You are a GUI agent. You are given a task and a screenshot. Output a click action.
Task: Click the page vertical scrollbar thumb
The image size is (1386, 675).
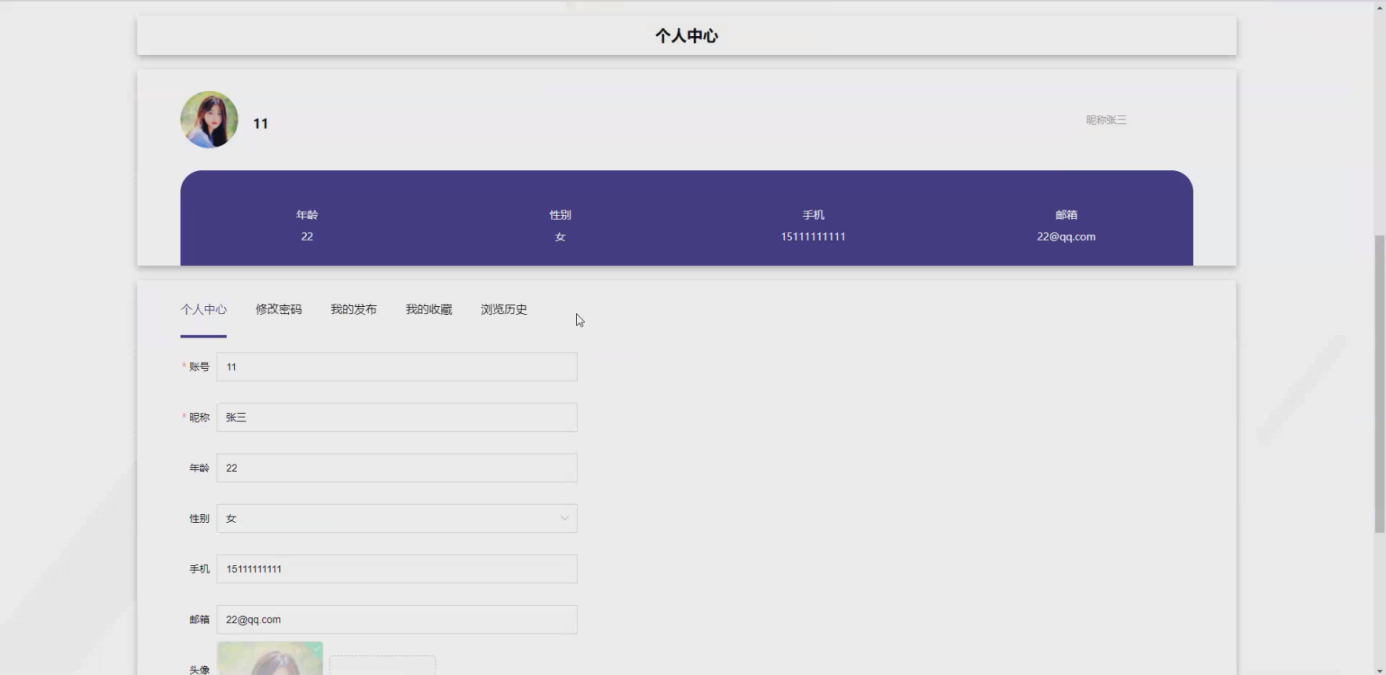[1380, 384]
